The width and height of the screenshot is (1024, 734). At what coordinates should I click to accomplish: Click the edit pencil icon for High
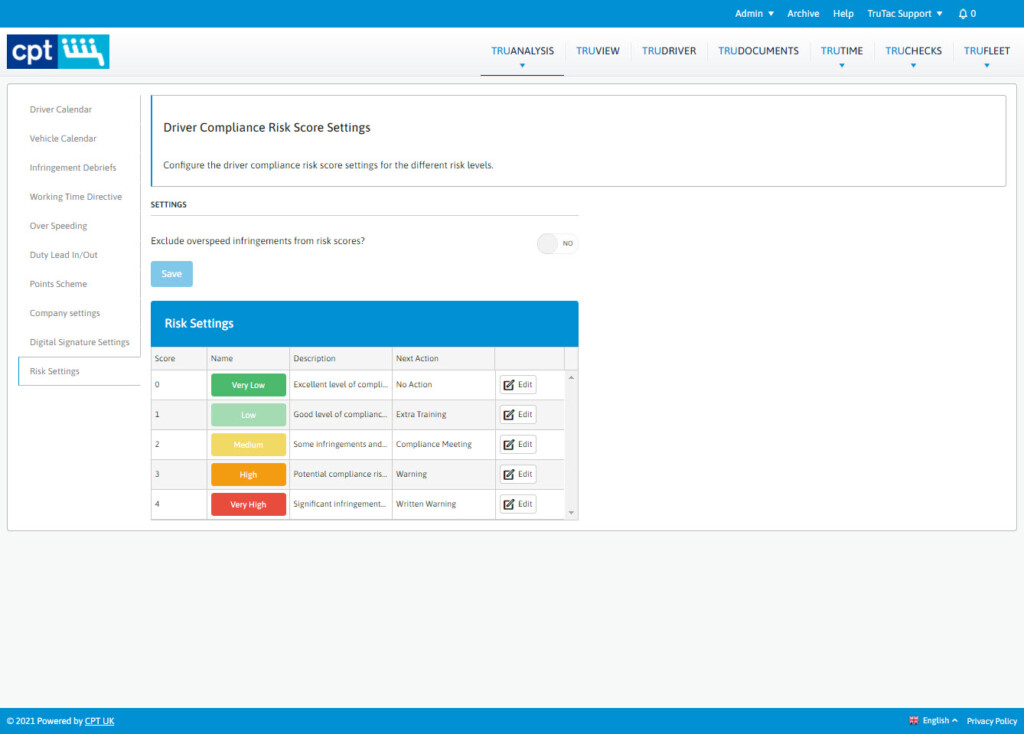[510, 473]
